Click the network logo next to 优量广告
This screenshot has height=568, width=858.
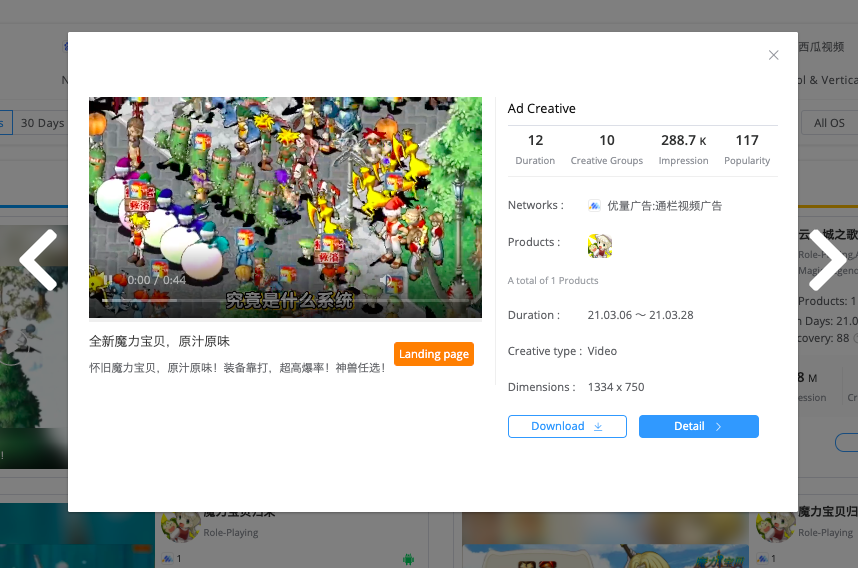coord(594,206)
